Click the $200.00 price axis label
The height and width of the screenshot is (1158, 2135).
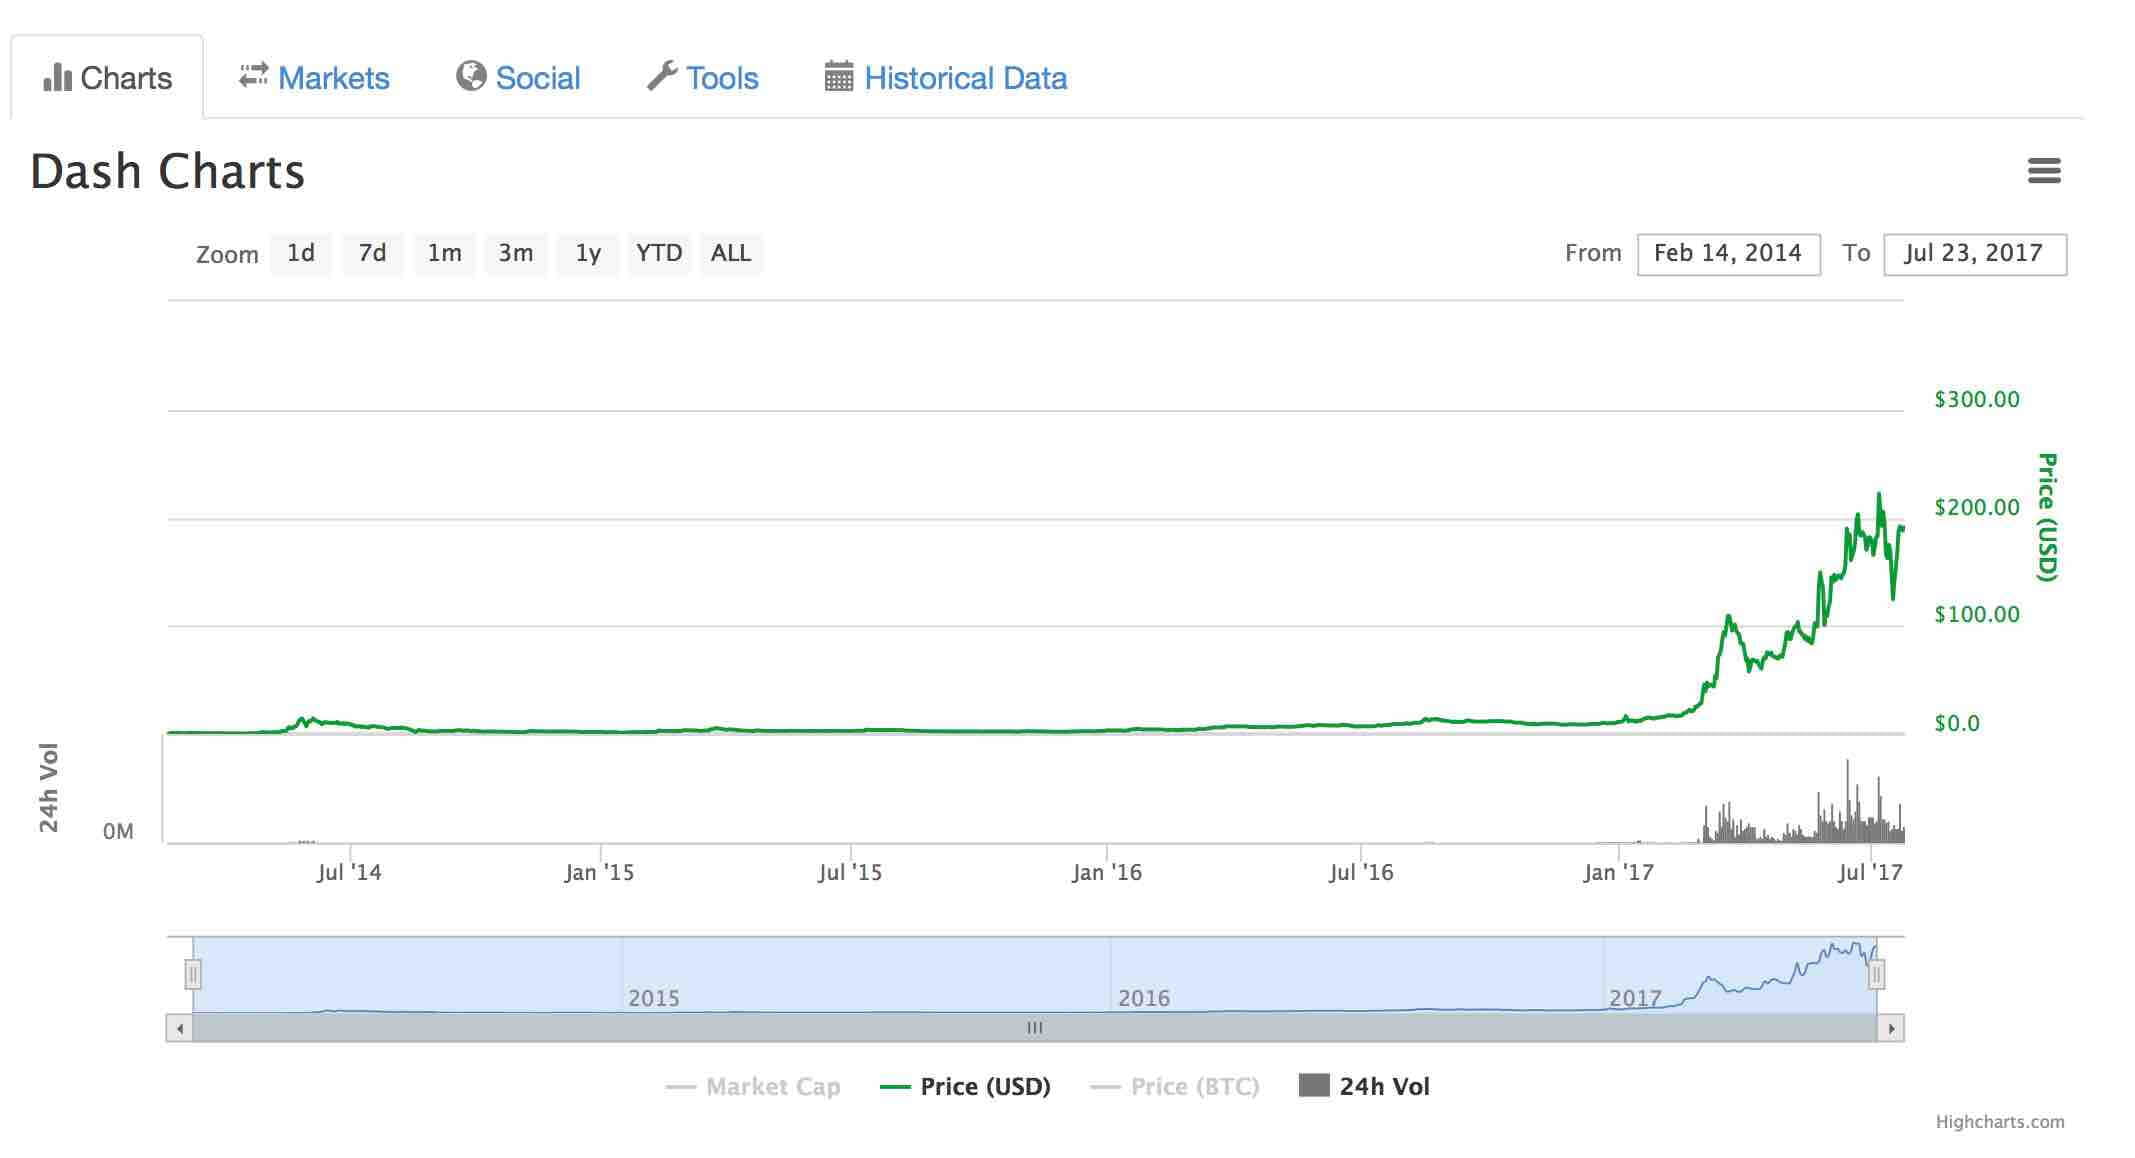pos(1977,508)
